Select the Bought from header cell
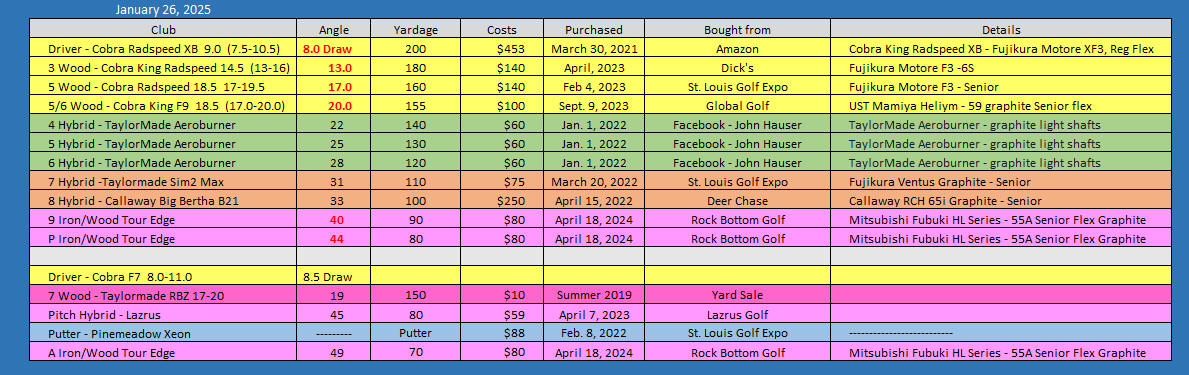This screenshot has height=375, width=1189. 737,30
